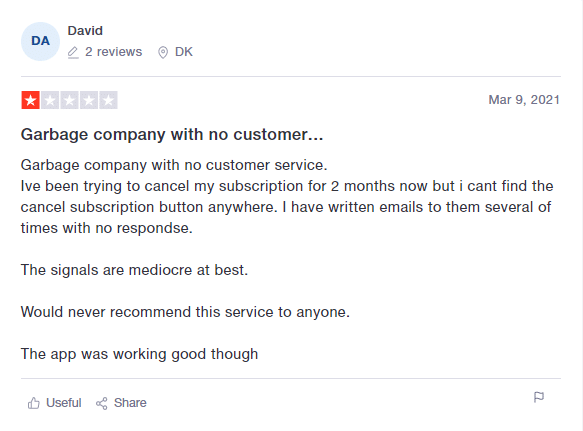Screen dimensions: 583x431
Task: Select the second grey star
Action: click(x=50, y=100)
